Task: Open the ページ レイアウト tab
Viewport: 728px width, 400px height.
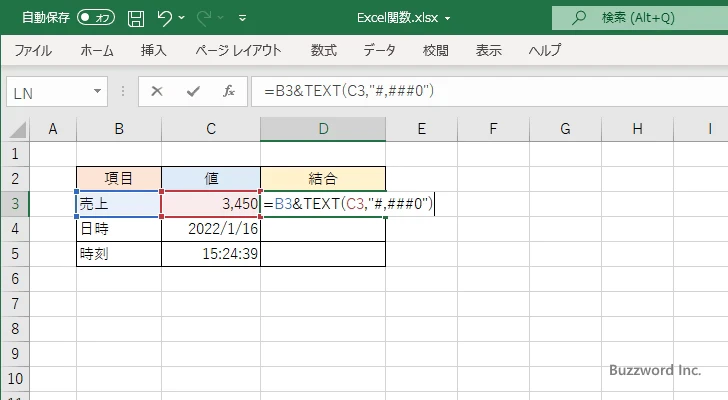Action: (x=238, y=50)
